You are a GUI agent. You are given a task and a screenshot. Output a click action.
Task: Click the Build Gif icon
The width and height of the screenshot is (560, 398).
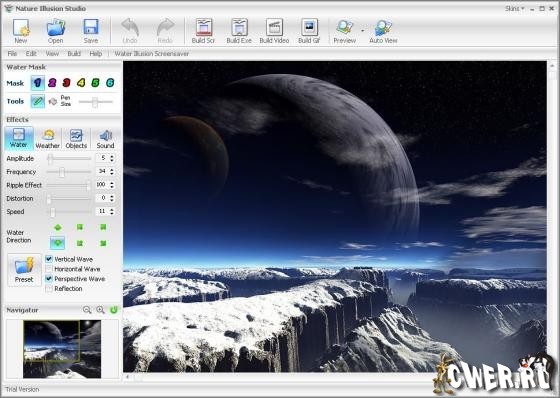(309, 28)
